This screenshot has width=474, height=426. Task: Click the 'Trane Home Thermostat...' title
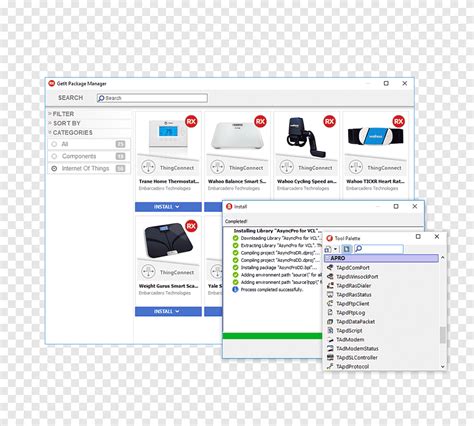[169, 181]
